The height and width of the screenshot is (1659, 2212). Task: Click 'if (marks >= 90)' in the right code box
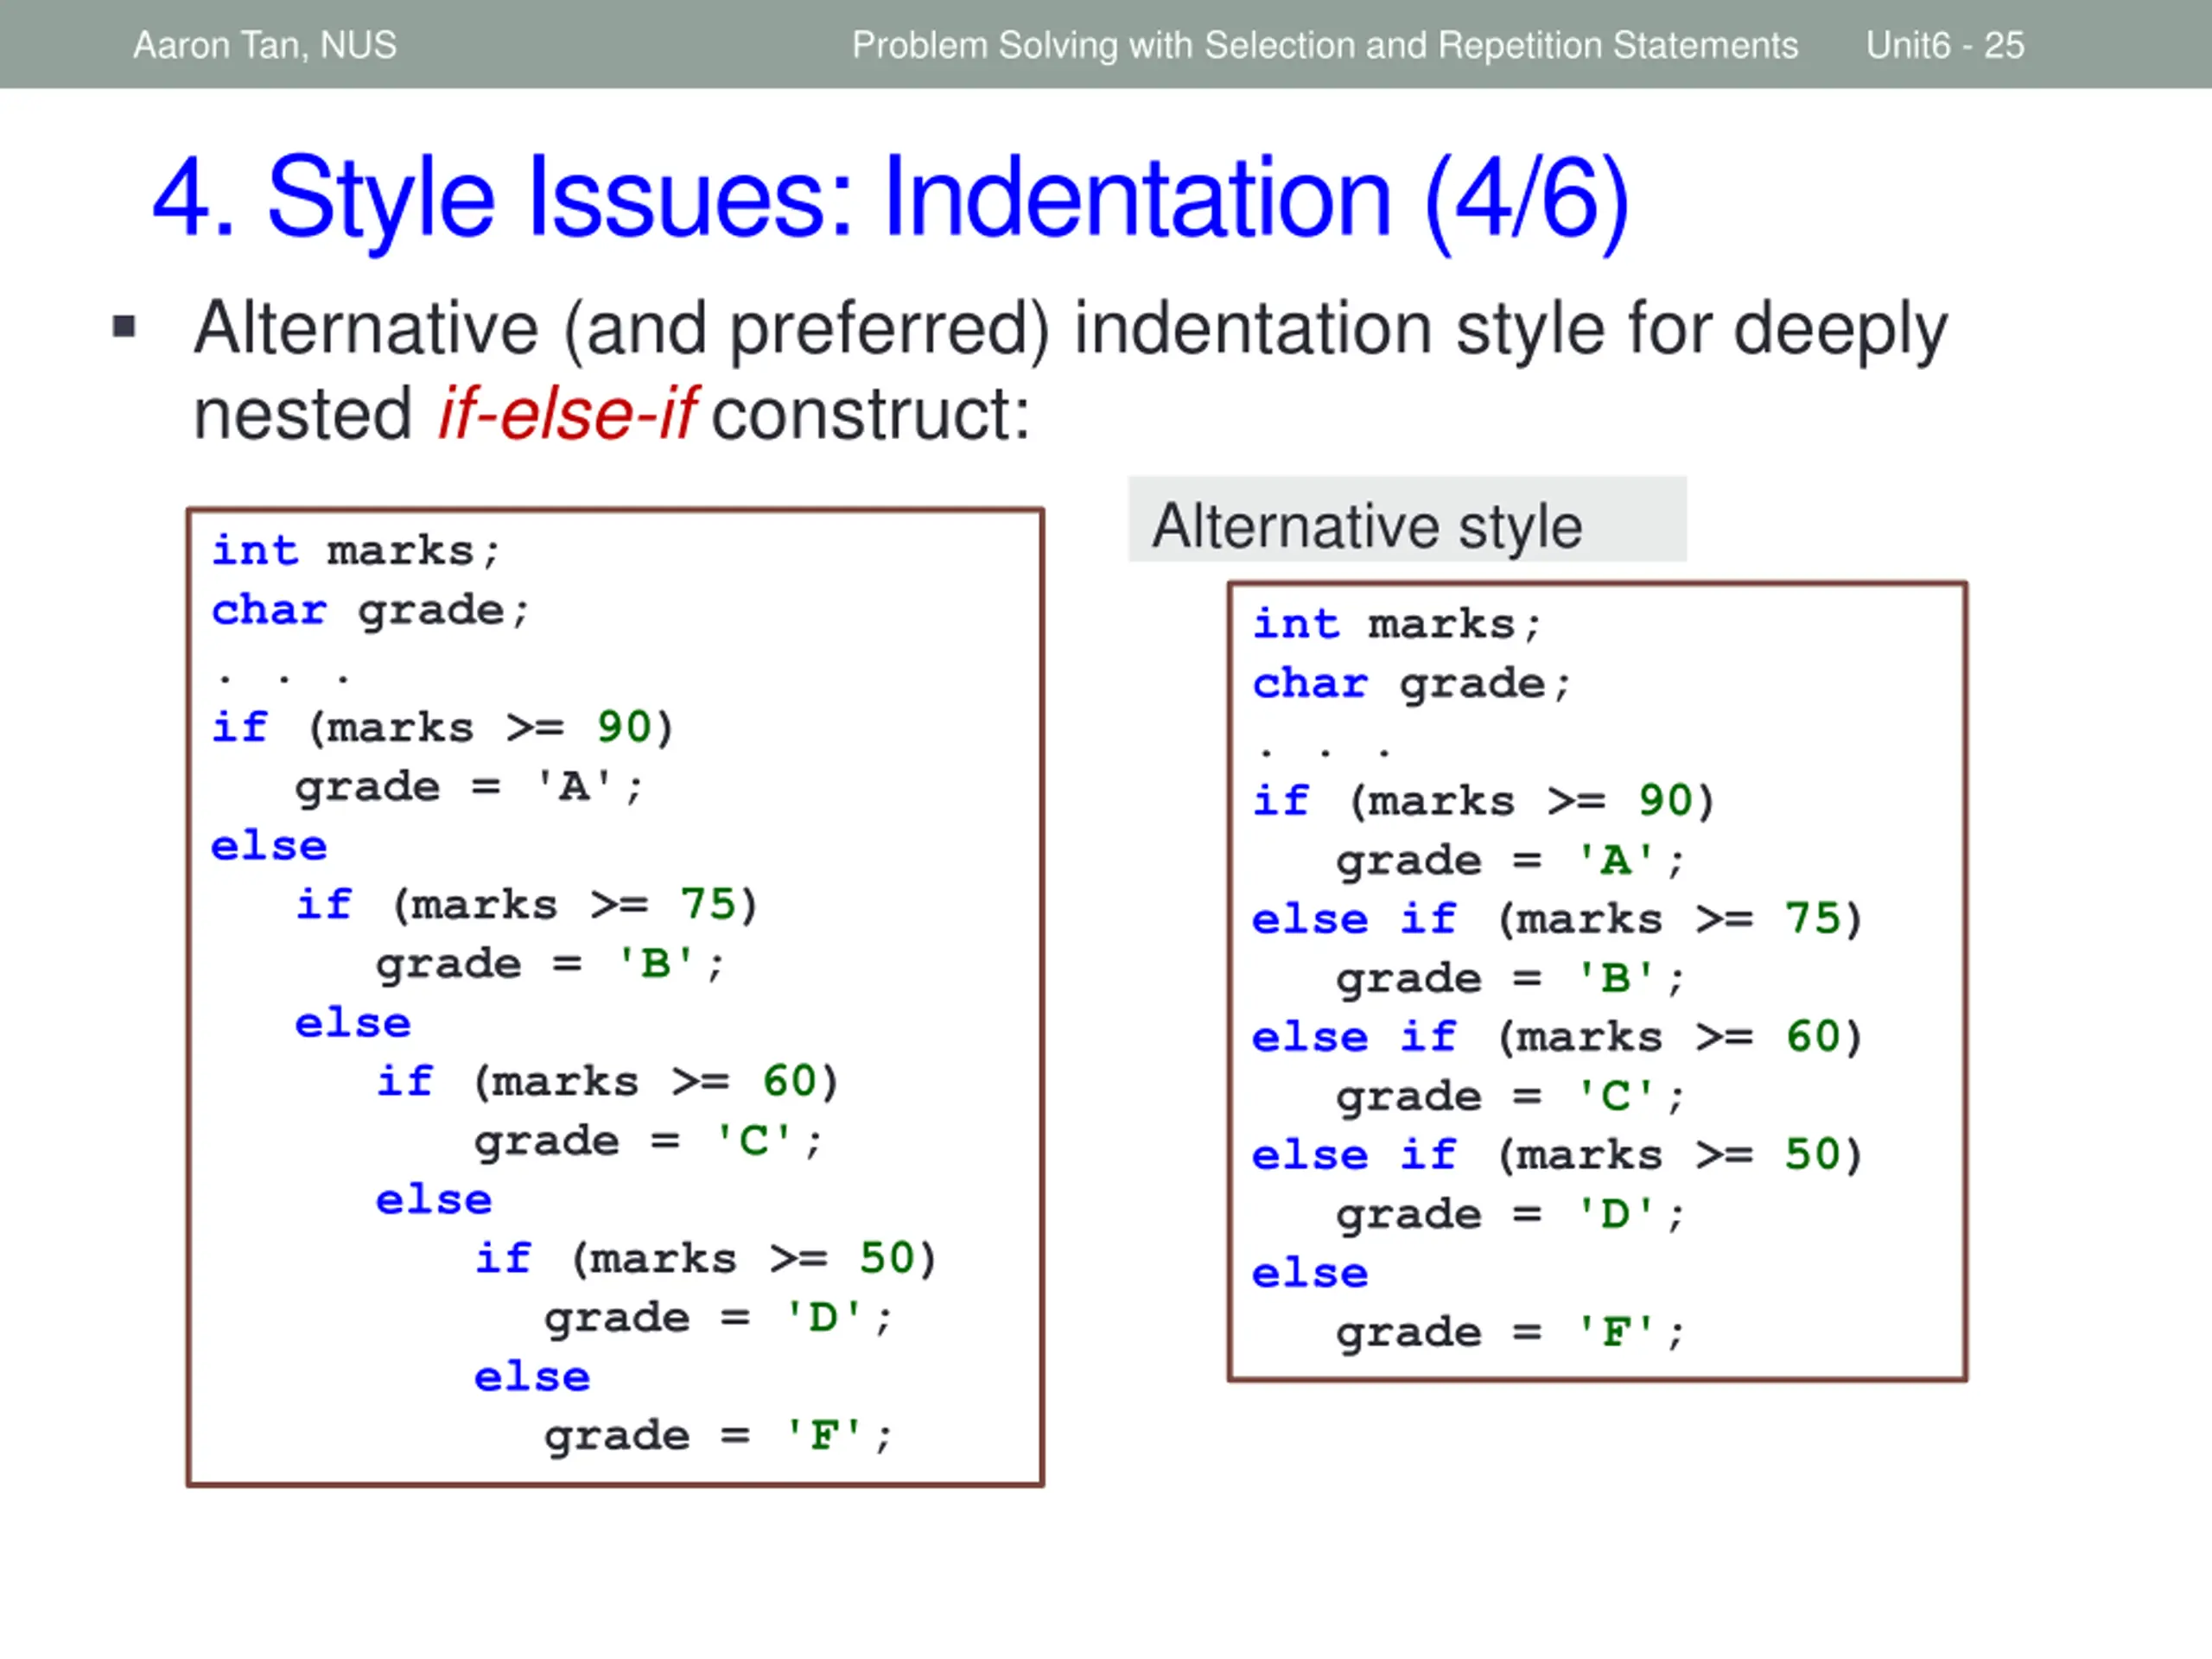coord(1484,801)
